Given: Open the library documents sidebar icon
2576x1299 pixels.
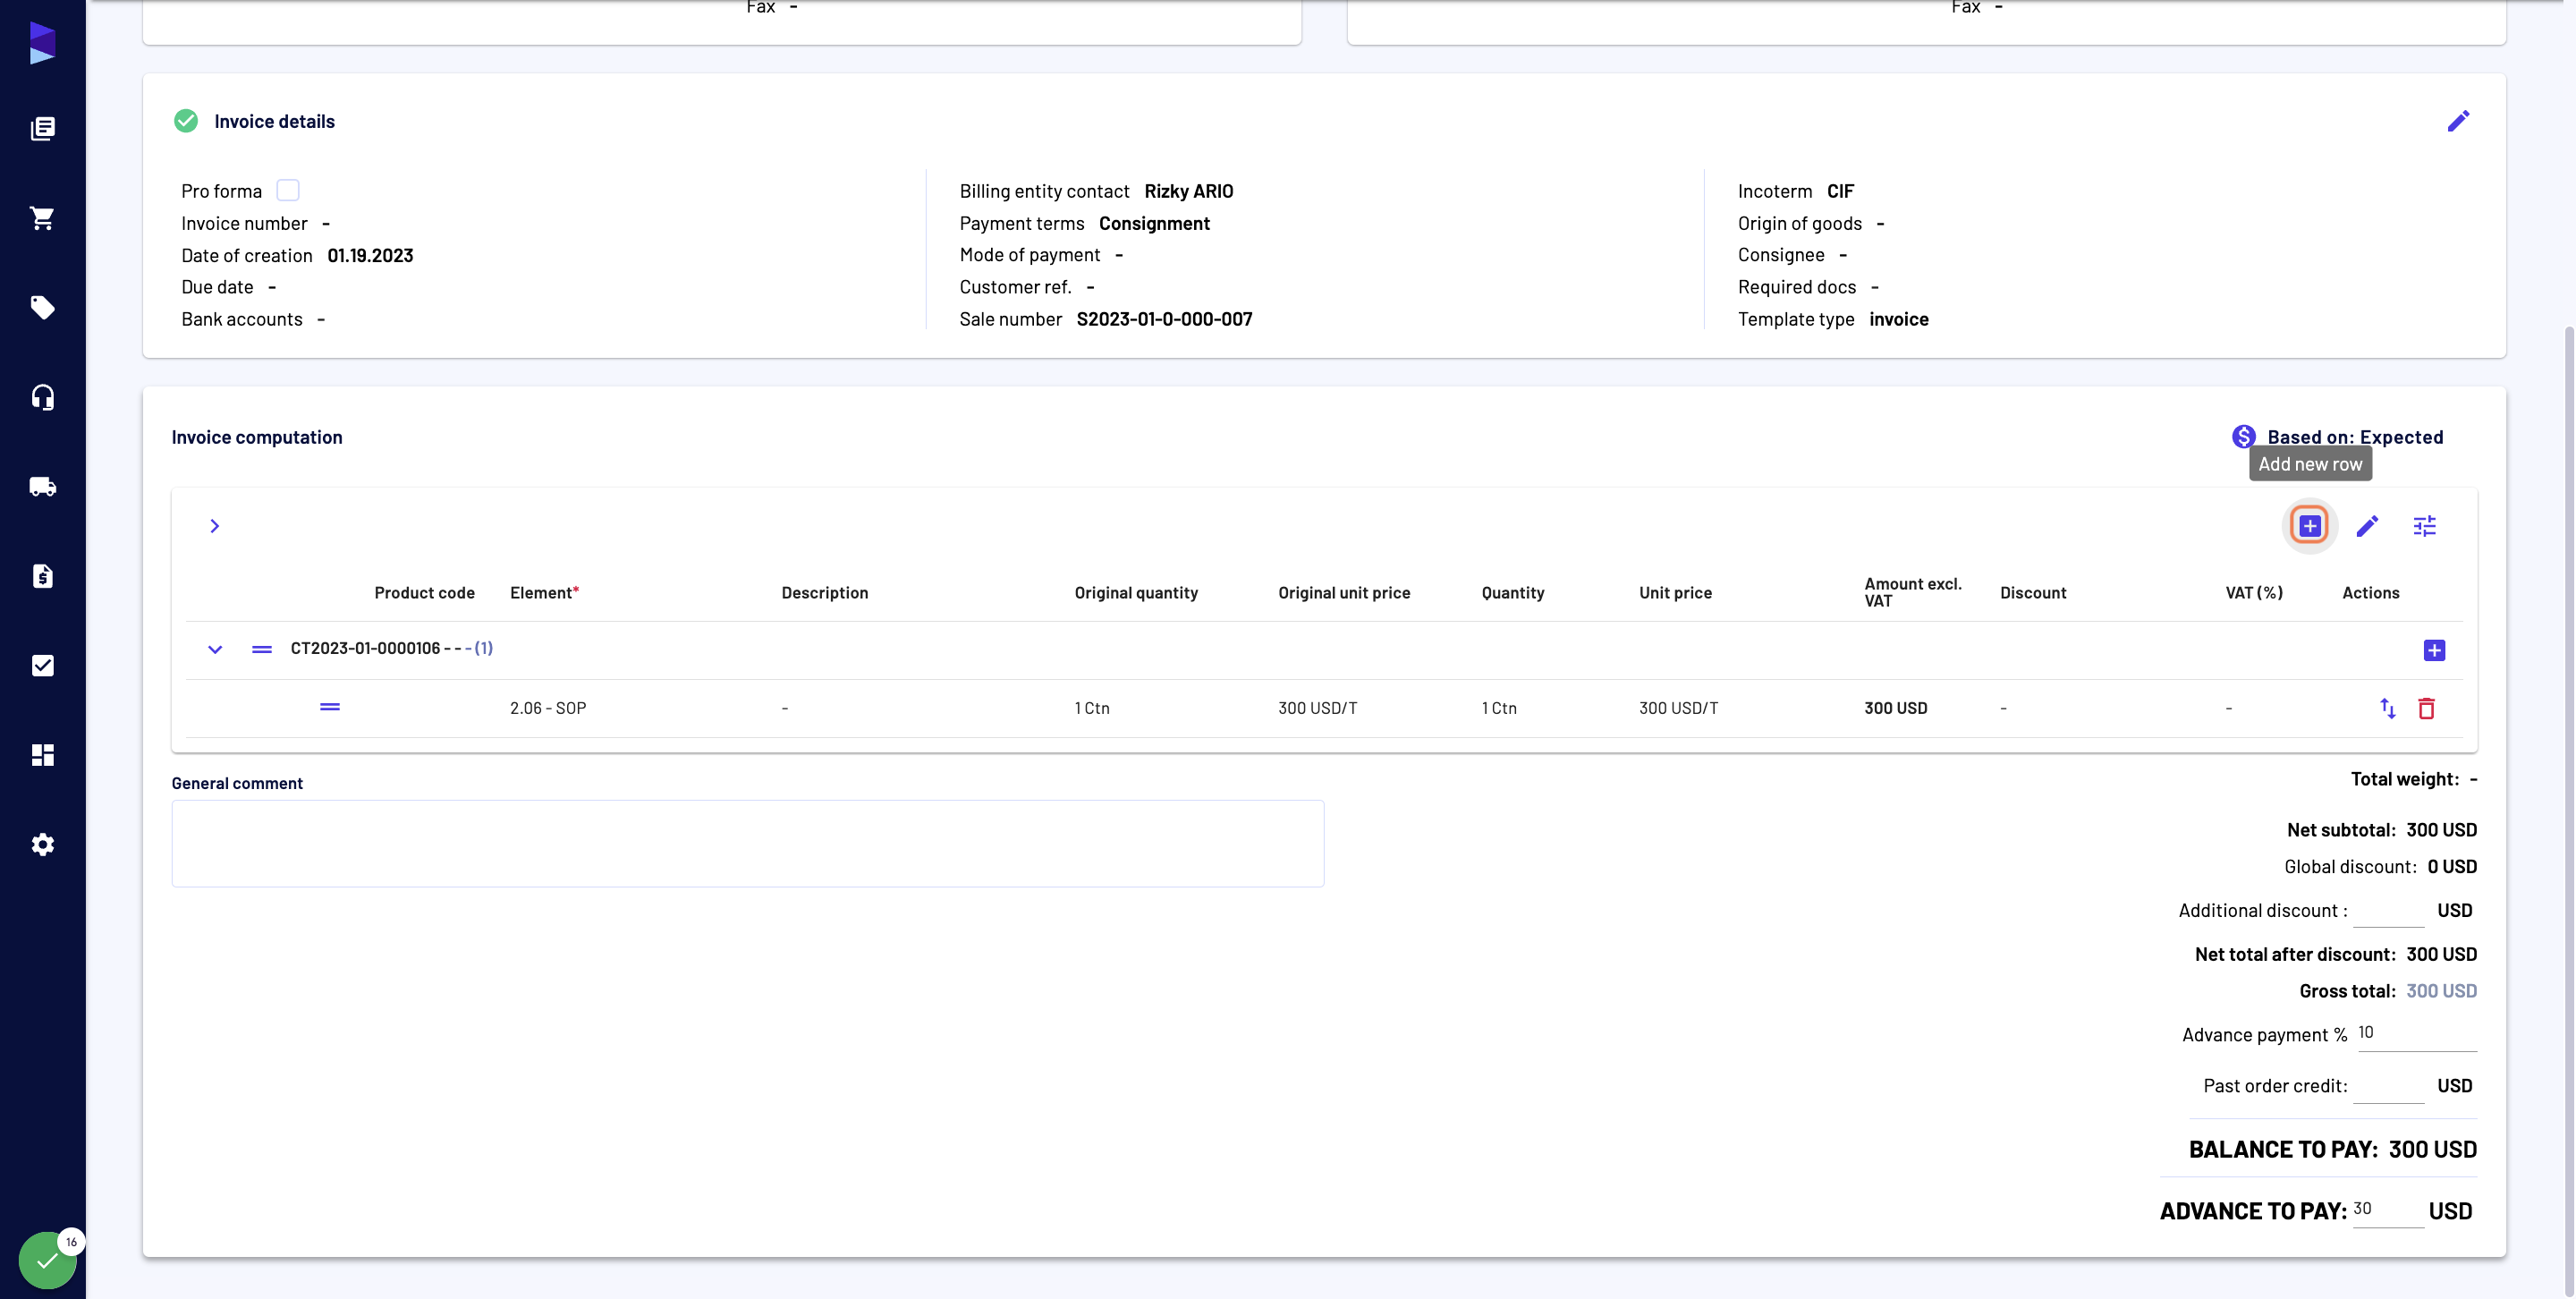Looking at the screenshot, I should coord(42,128).
